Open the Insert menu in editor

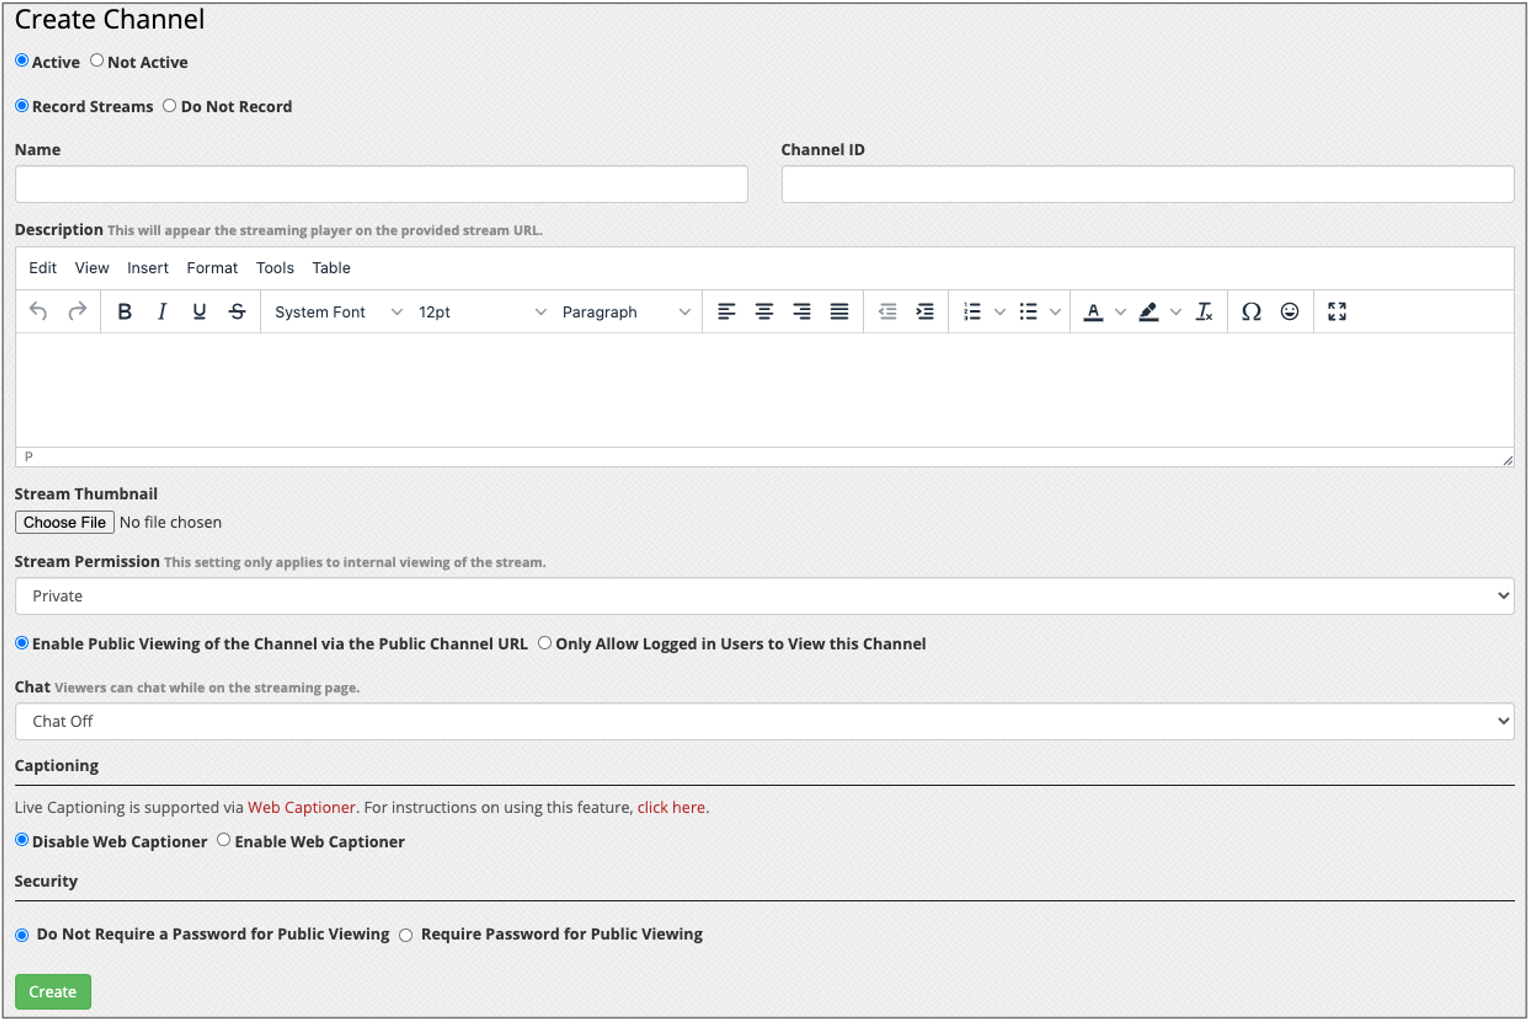pyautogui.click(x=147, y=268)
